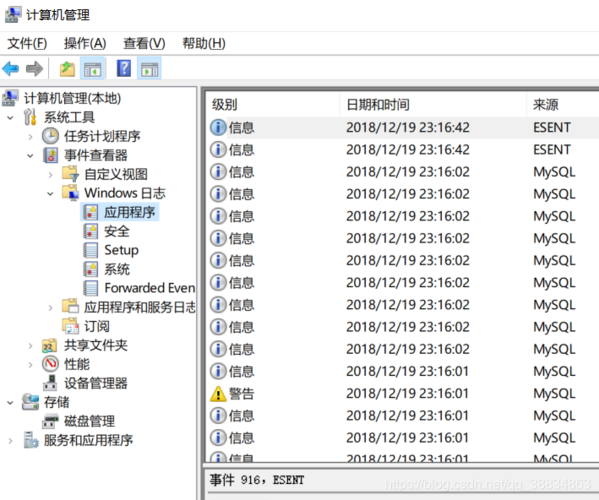This screenshot has height=500, width=599.
Task: Click the 事件查看器 icon
Action: coord(51,155)
